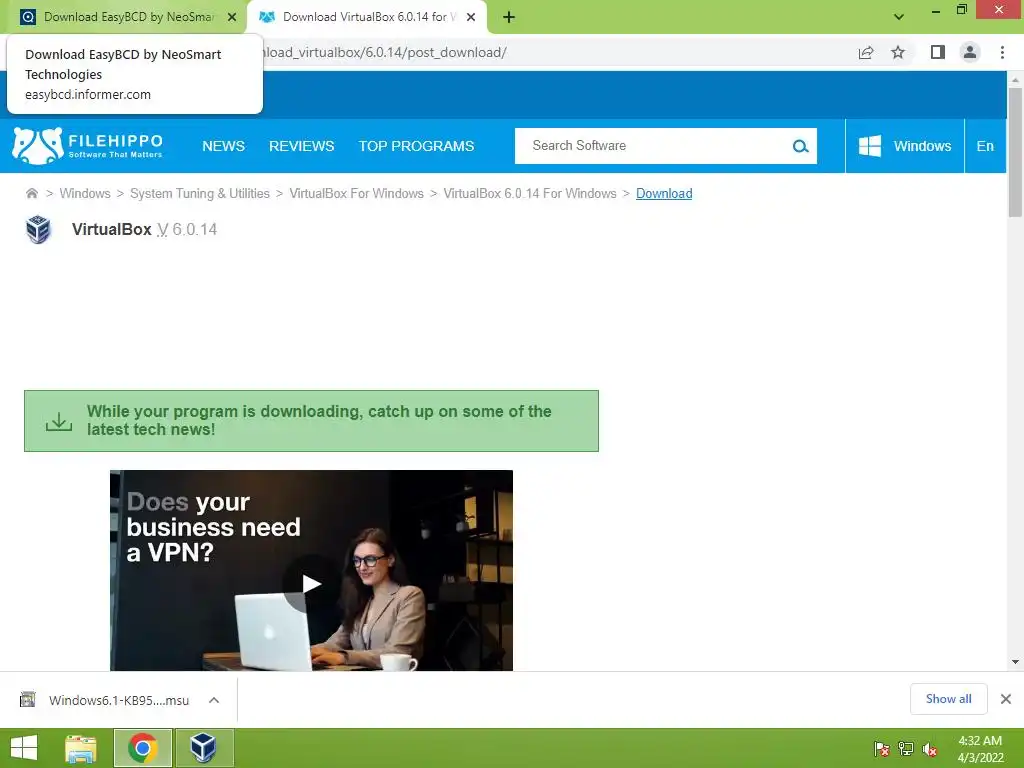This screenshot has width=1024, height=768.
Task: Click the Download breadcrumb link
Action: (664, 193)
